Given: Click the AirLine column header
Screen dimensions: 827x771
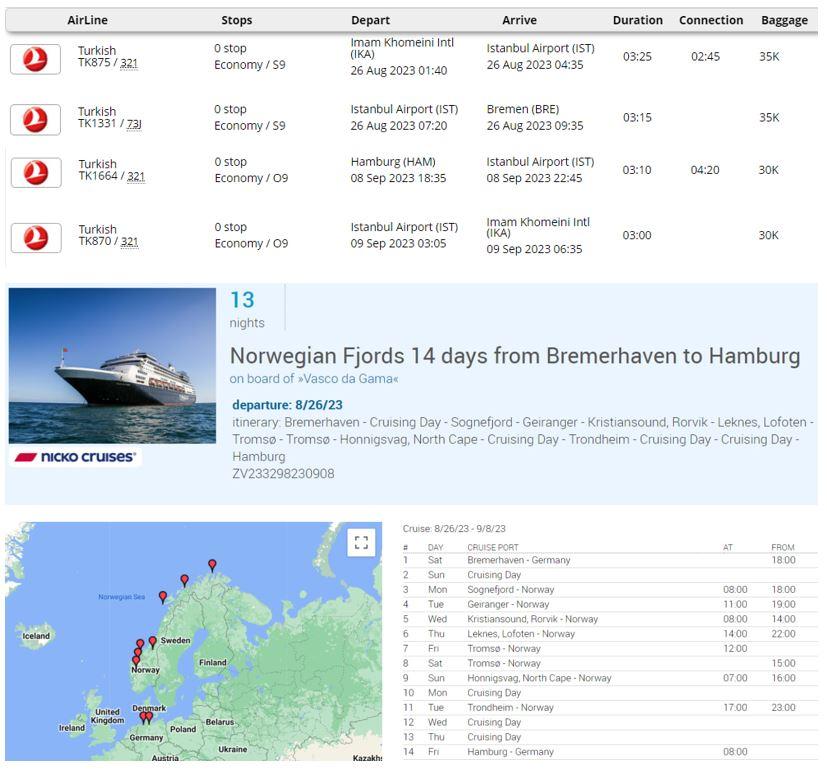Looking at the screenshot, I should [x=87, y=20].
